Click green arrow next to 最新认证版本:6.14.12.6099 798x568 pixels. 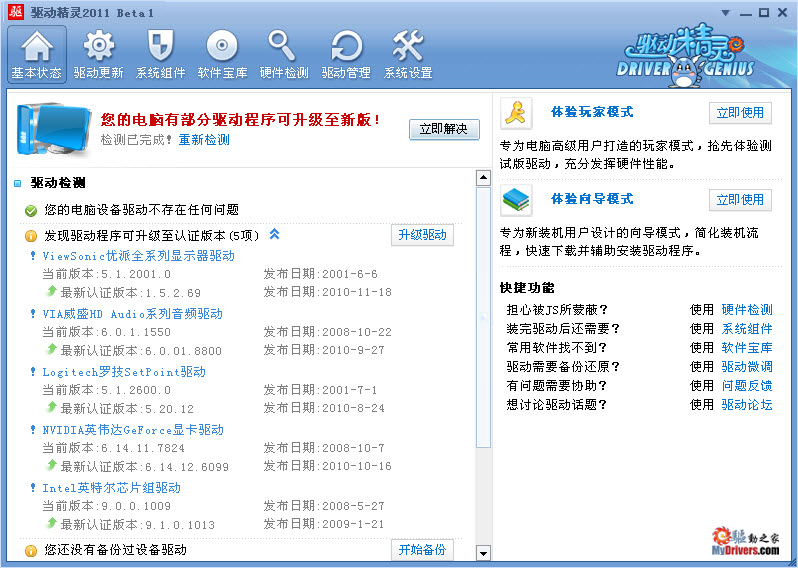tap(51, 465)
